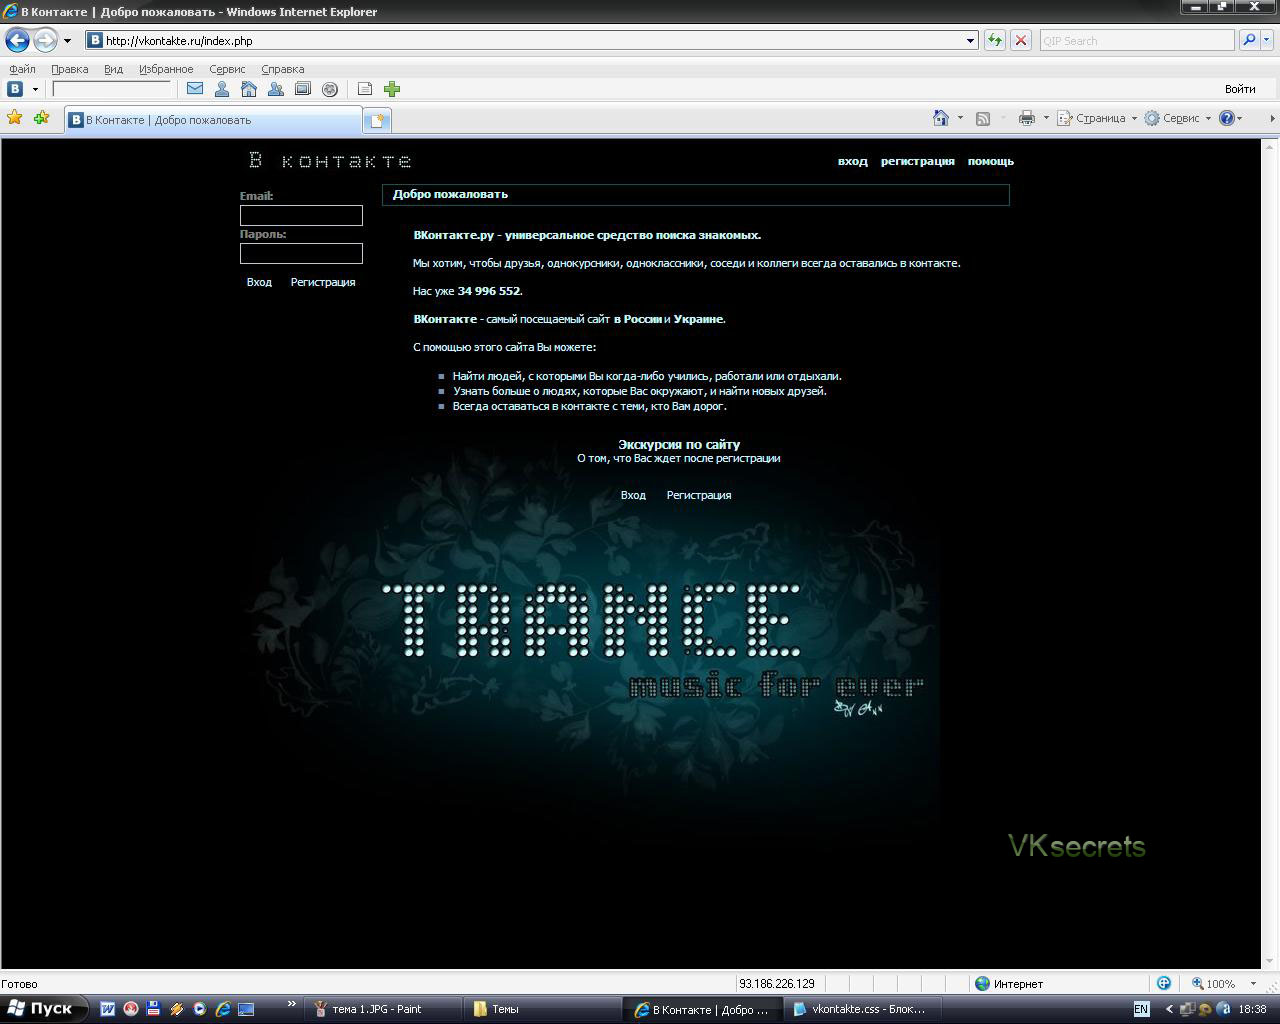Open the Файл menu
This screenshot has height=1024, width=1280.
[x=22, y=69]
